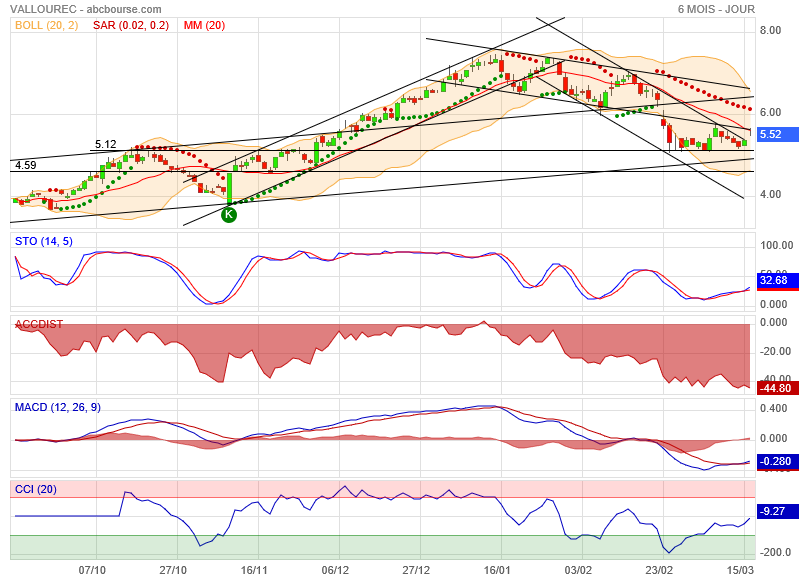Click the 03/02 date on the axis
Screen dimensions: 799x580
(578, 570)
